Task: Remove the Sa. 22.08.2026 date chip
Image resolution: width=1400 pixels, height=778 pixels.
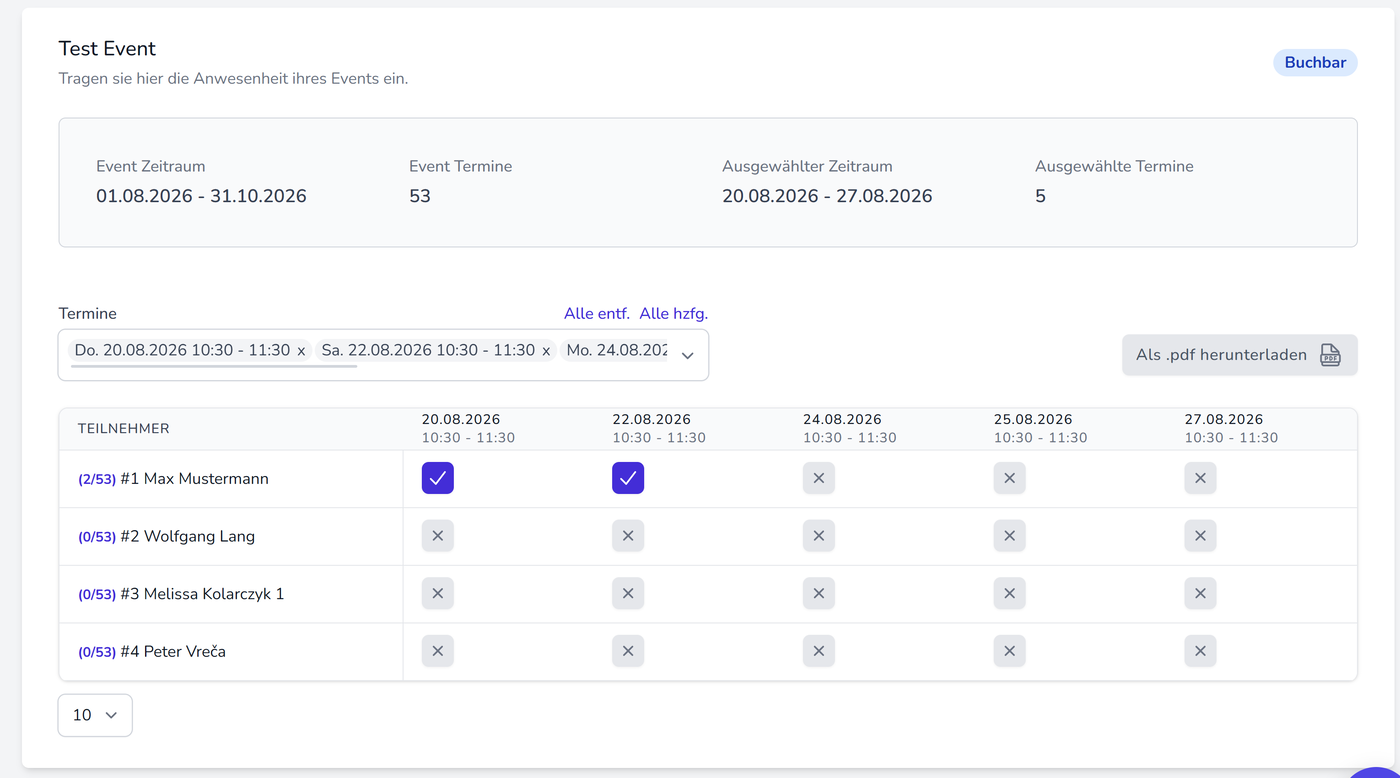Action: (546, 351)
